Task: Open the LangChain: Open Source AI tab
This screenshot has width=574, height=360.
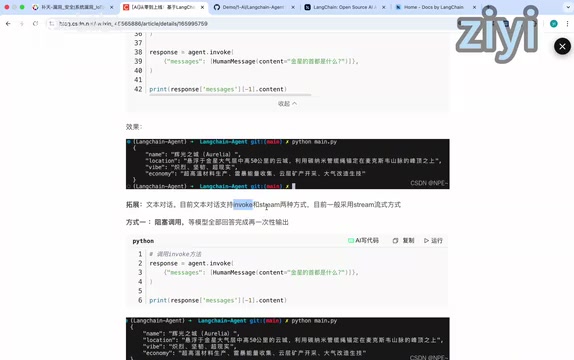Action: point(344,7)
